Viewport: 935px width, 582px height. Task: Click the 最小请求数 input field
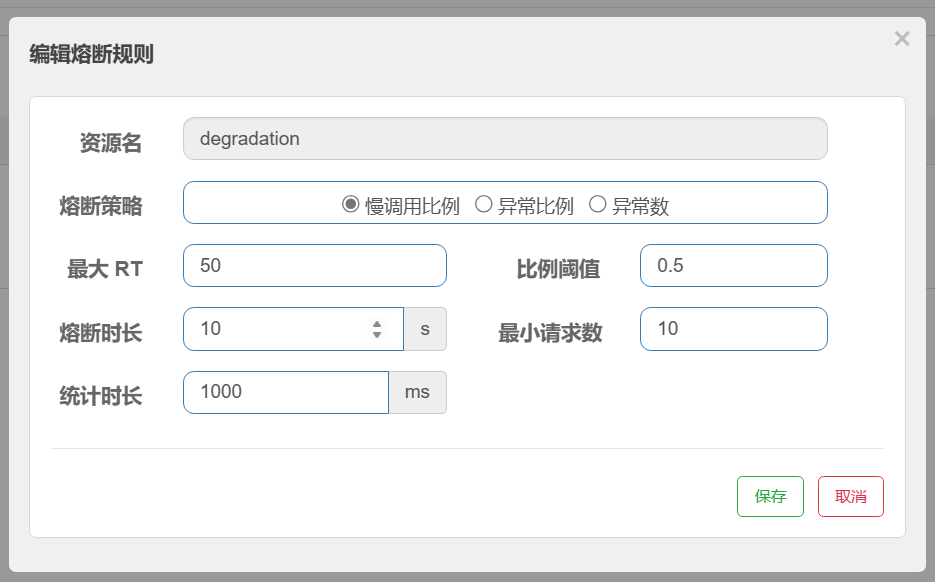(x=733, y=329)
